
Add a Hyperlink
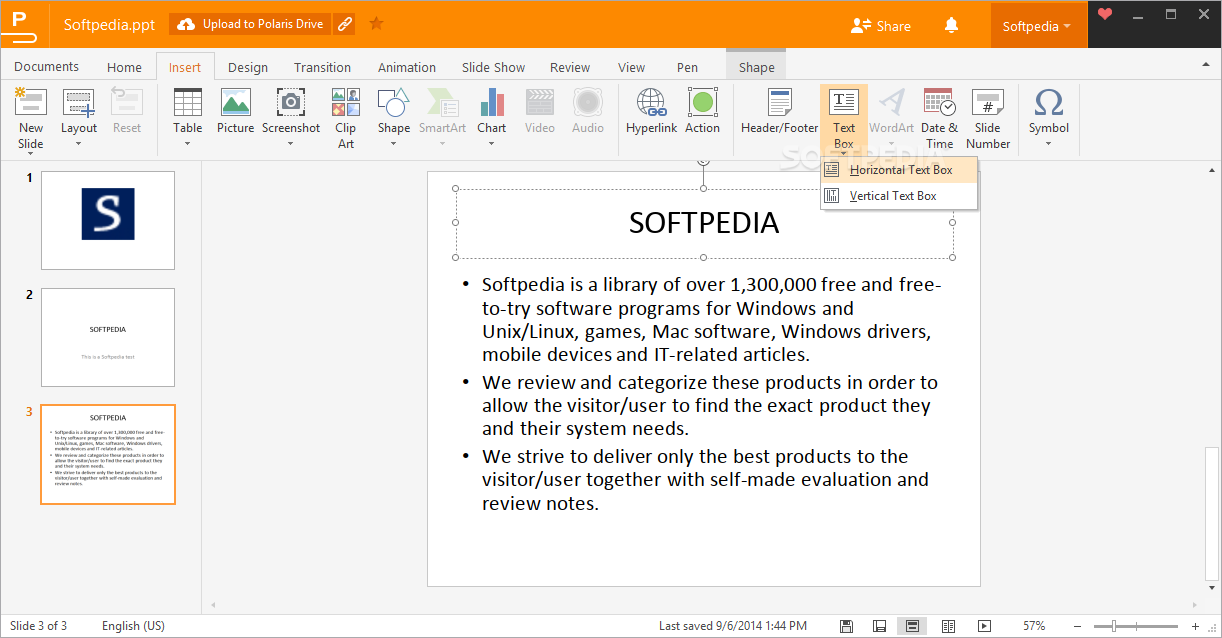[x=651, y=110]
